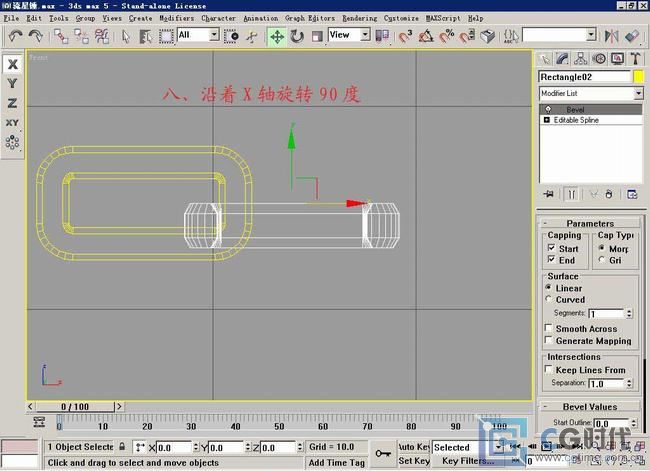Click the Set Key button
650x471 pixels.
pos(413,461)
